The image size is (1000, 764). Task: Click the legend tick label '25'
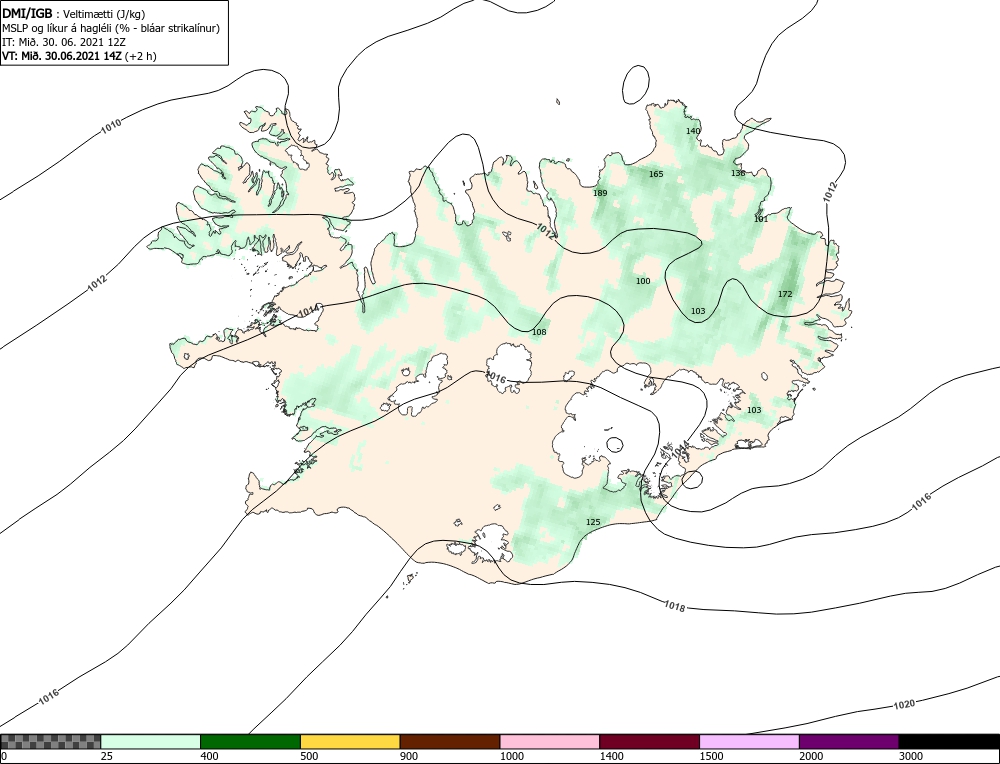pos(107,756)
